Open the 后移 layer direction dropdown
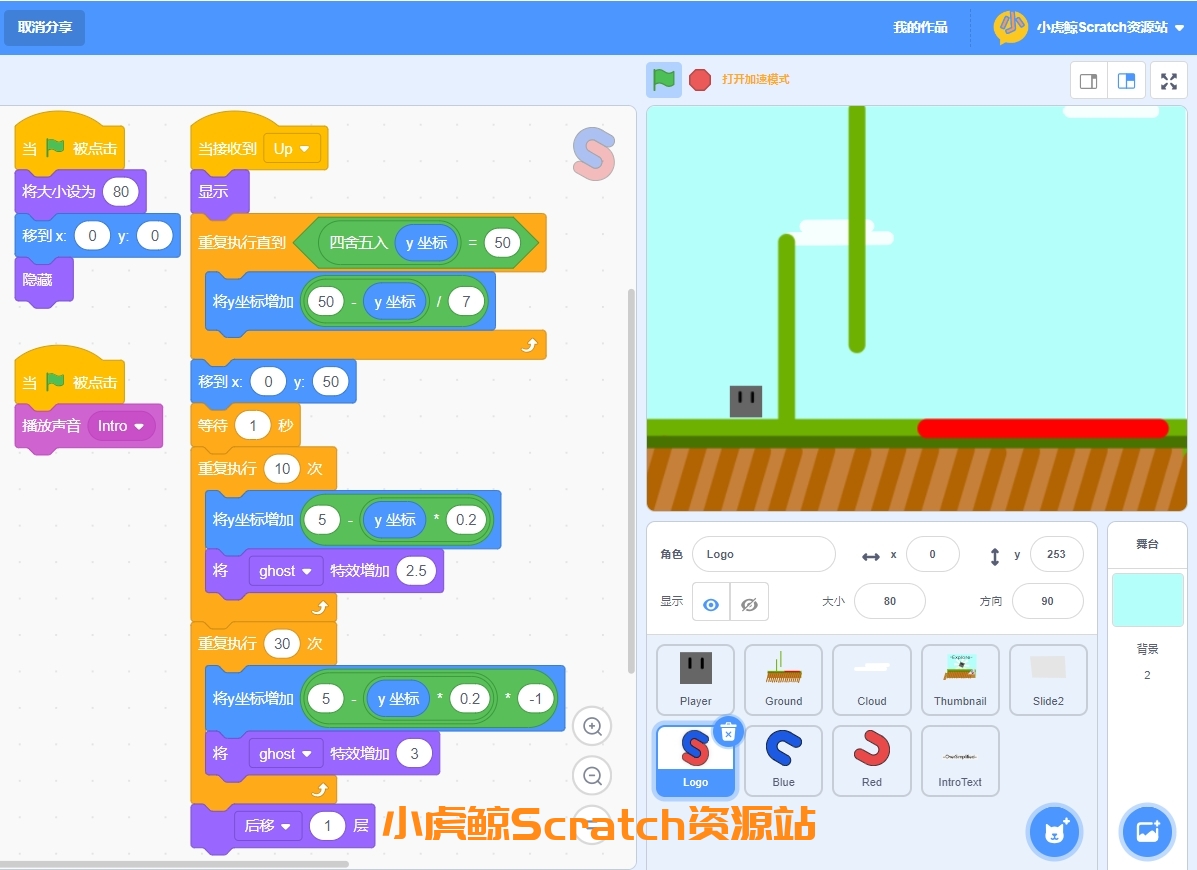The width and height of the screenshot is (1197, 870). (x=267, y=826)
